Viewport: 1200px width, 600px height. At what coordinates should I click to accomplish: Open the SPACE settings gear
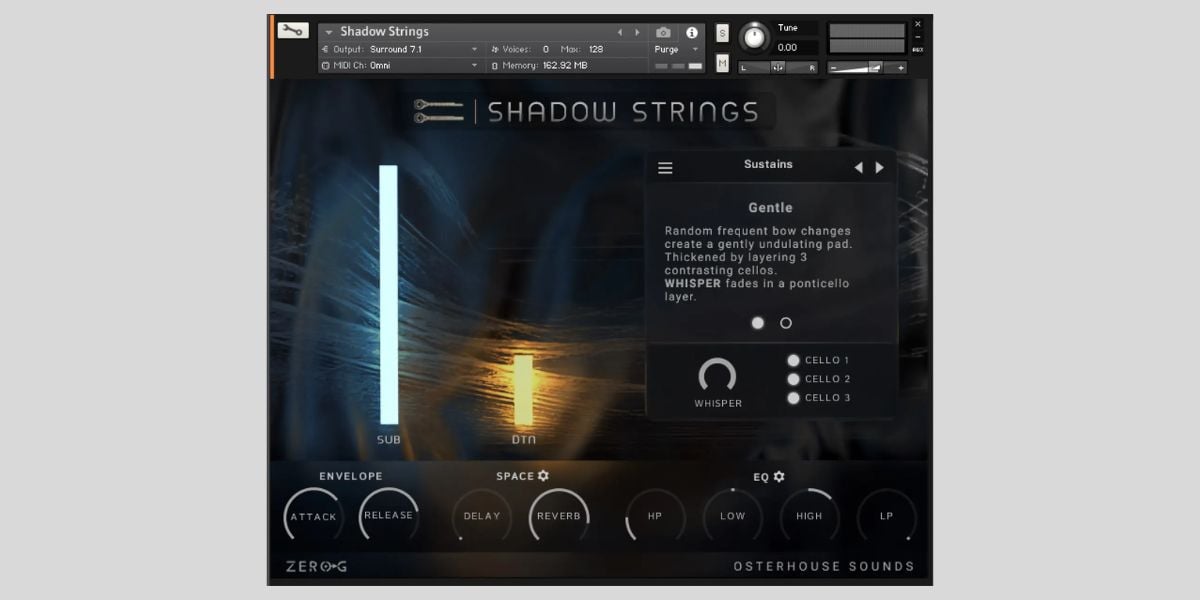click(543, 476)
